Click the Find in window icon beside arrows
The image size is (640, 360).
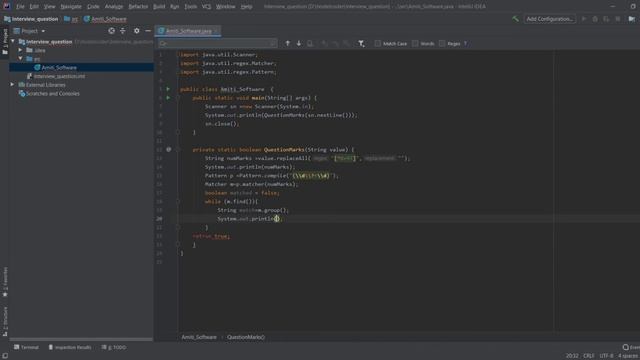tap(310, 43)
